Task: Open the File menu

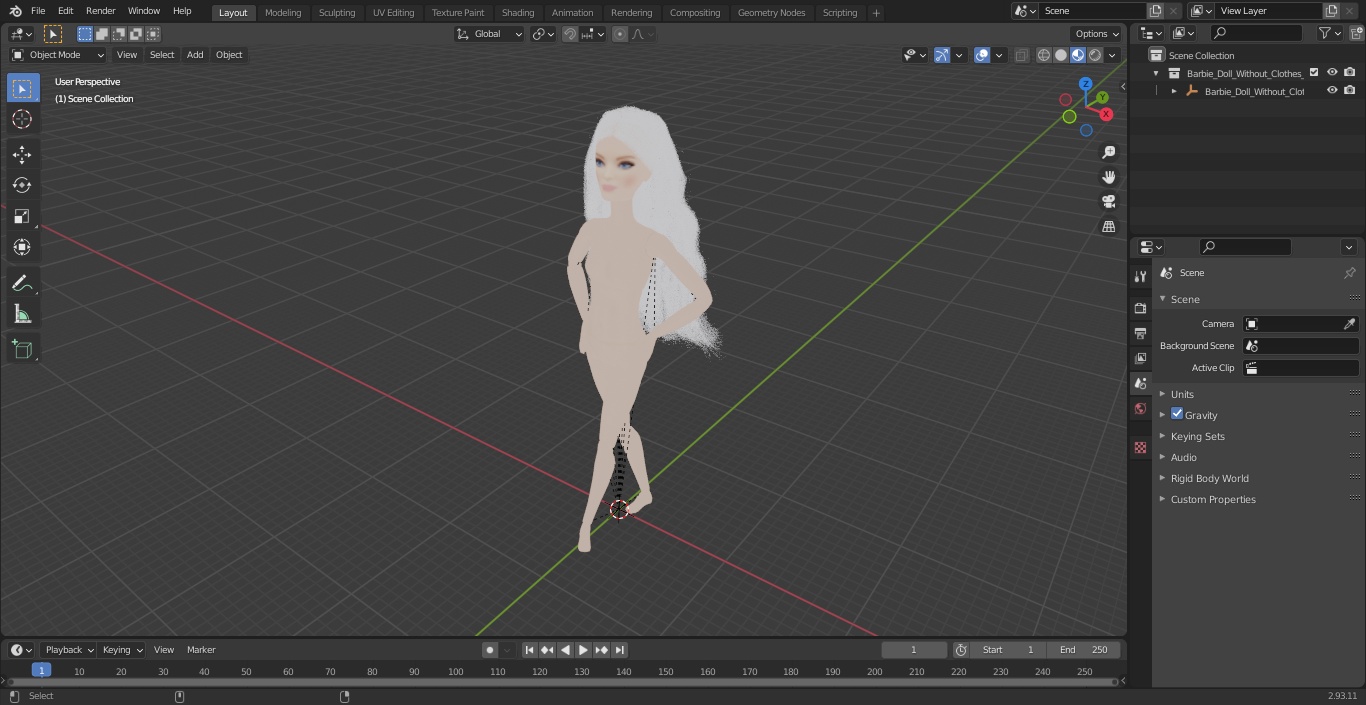Action: (38, 11)
